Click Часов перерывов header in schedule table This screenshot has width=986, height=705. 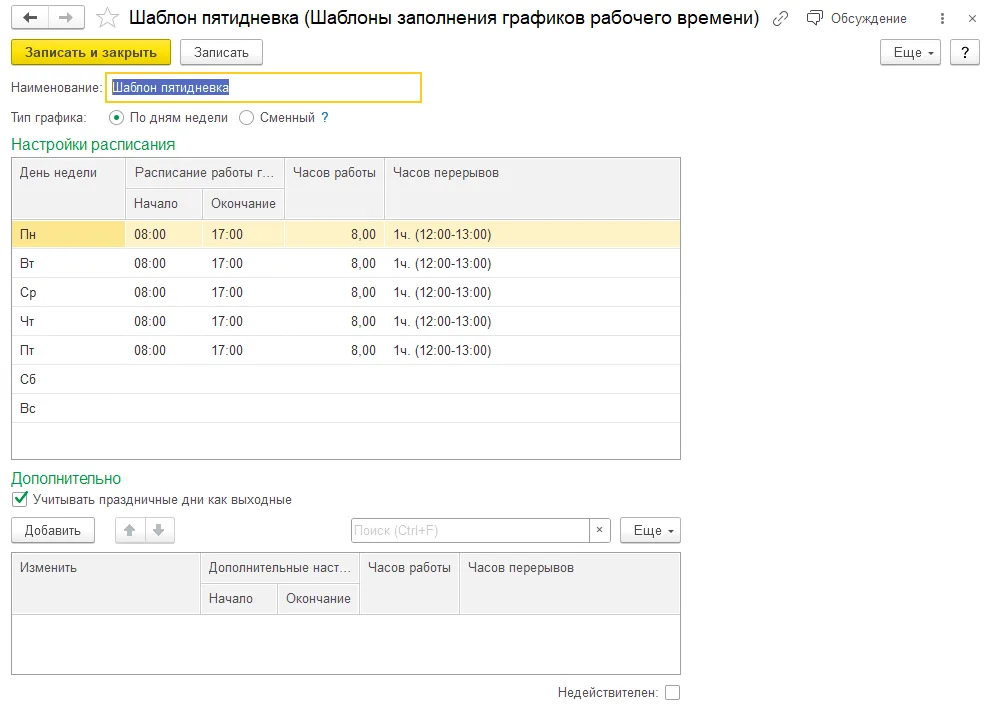[532, 188]
